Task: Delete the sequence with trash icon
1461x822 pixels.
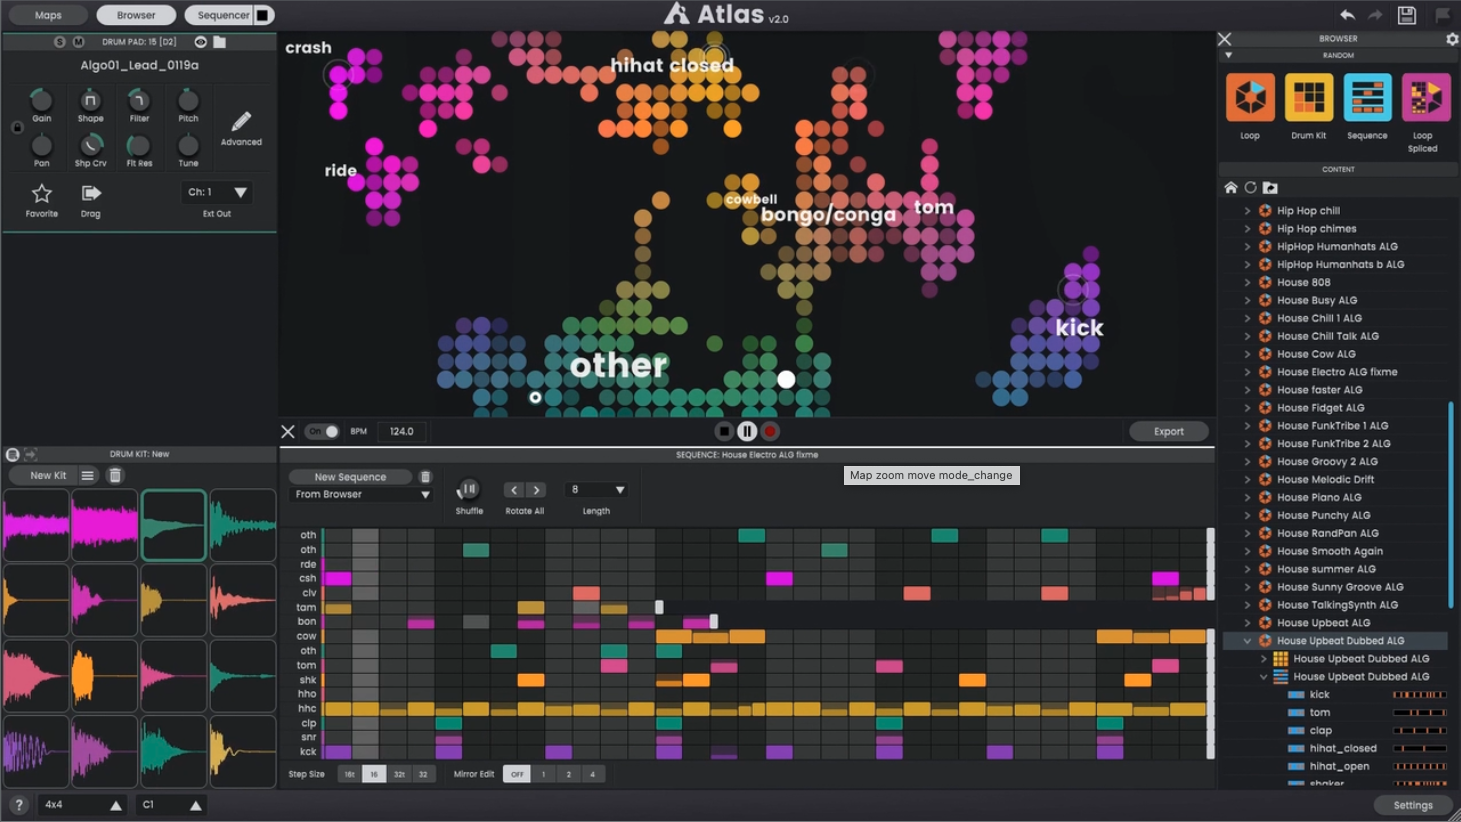Action: tap(425, 477)
